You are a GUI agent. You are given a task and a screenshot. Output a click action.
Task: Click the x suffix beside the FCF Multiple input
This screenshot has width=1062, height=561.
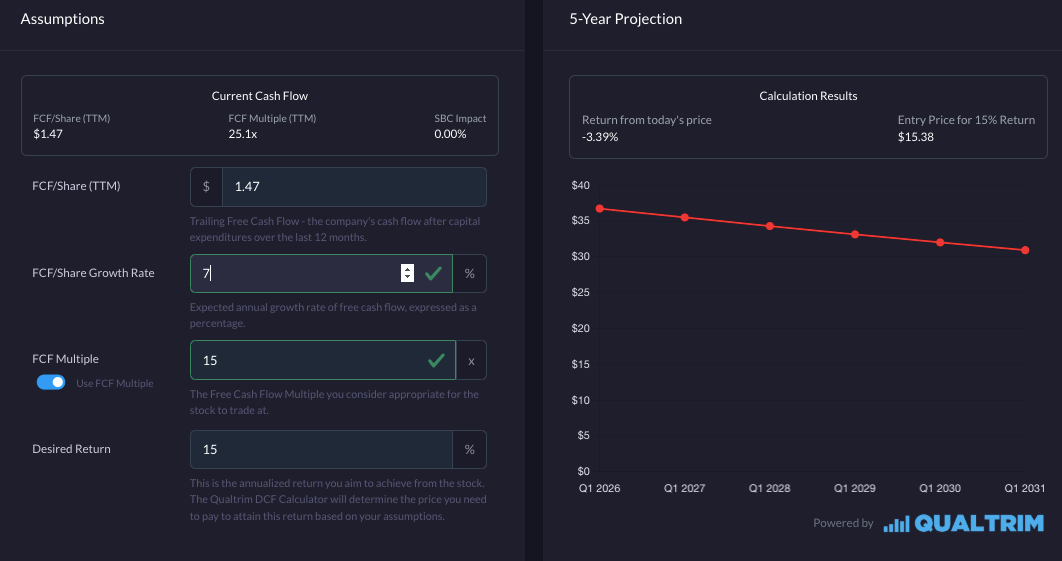471,360
